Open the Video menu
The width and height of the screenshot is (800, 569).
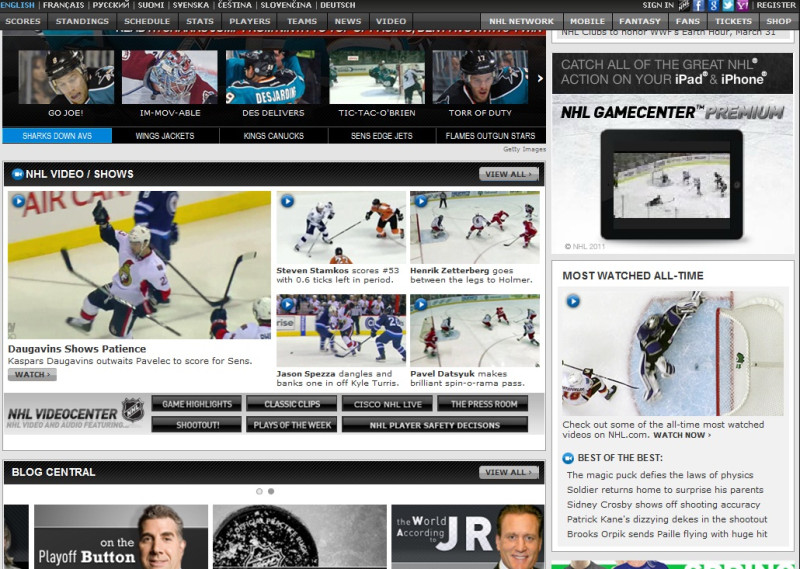[x=391, y=21]
